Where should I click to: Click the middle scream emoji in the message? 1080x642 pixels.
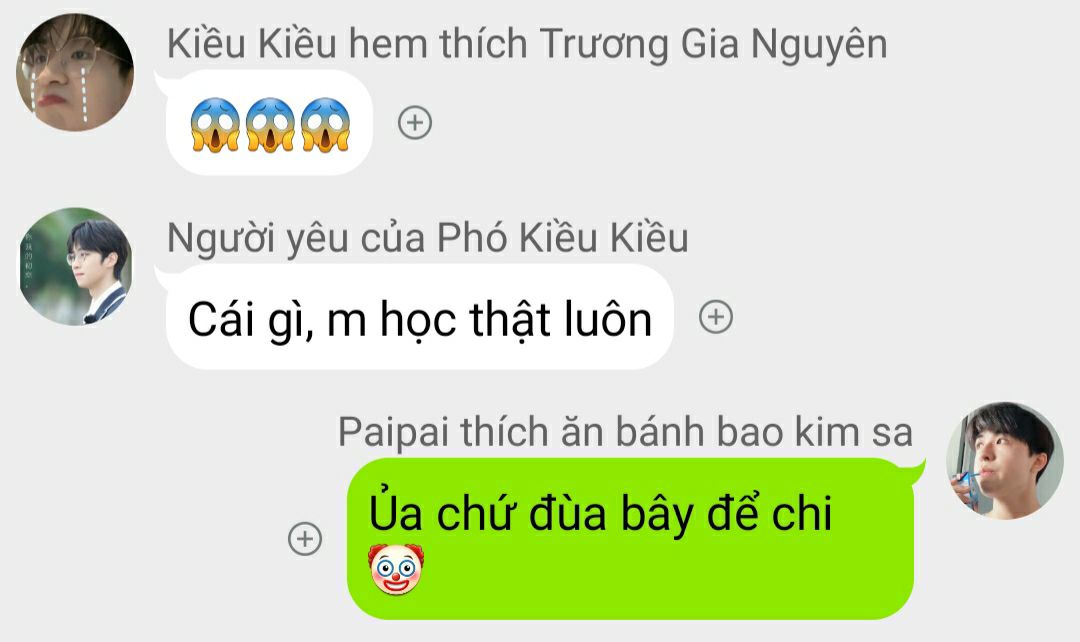tap(270, 125)
